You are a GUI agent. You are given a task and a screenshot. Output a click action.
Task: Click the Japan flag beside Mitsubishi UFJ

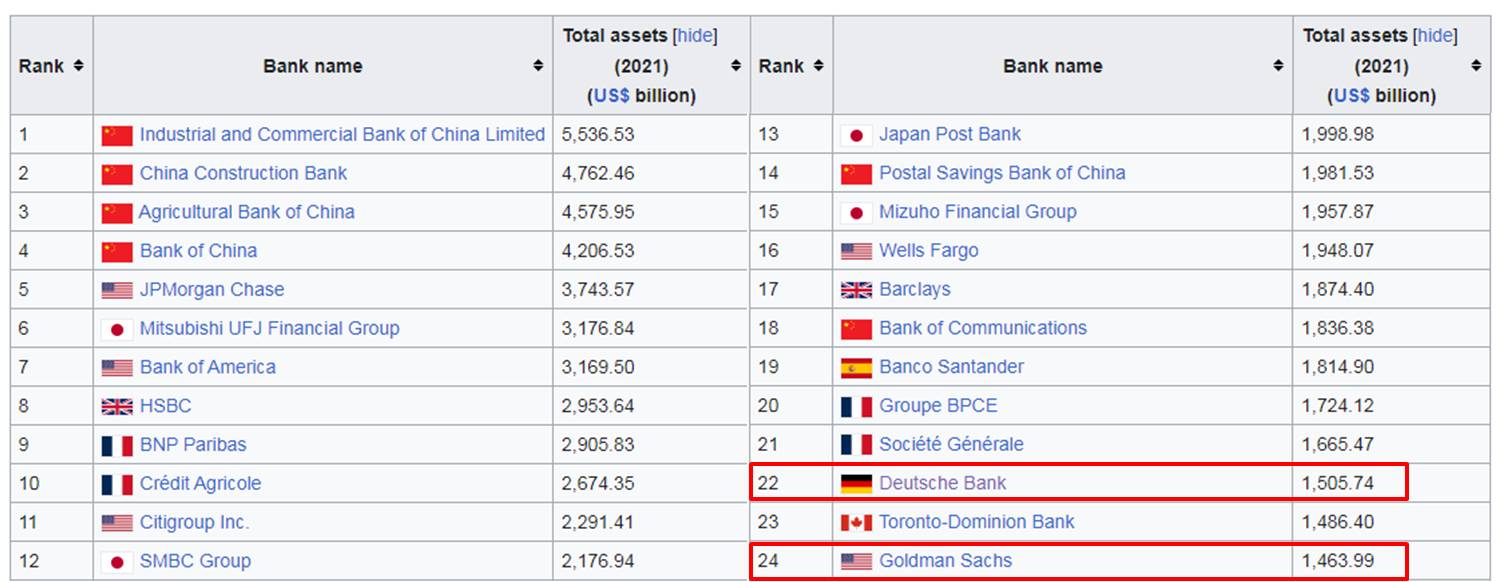[117, 329]
